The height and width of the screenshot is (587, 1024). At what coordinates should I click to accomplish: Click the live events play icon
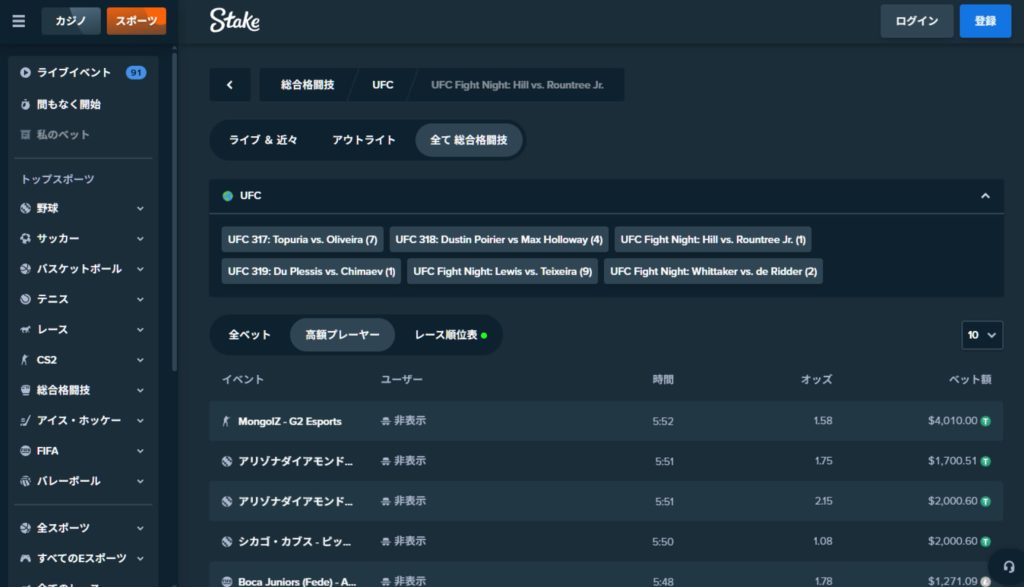tap(25, 72)
